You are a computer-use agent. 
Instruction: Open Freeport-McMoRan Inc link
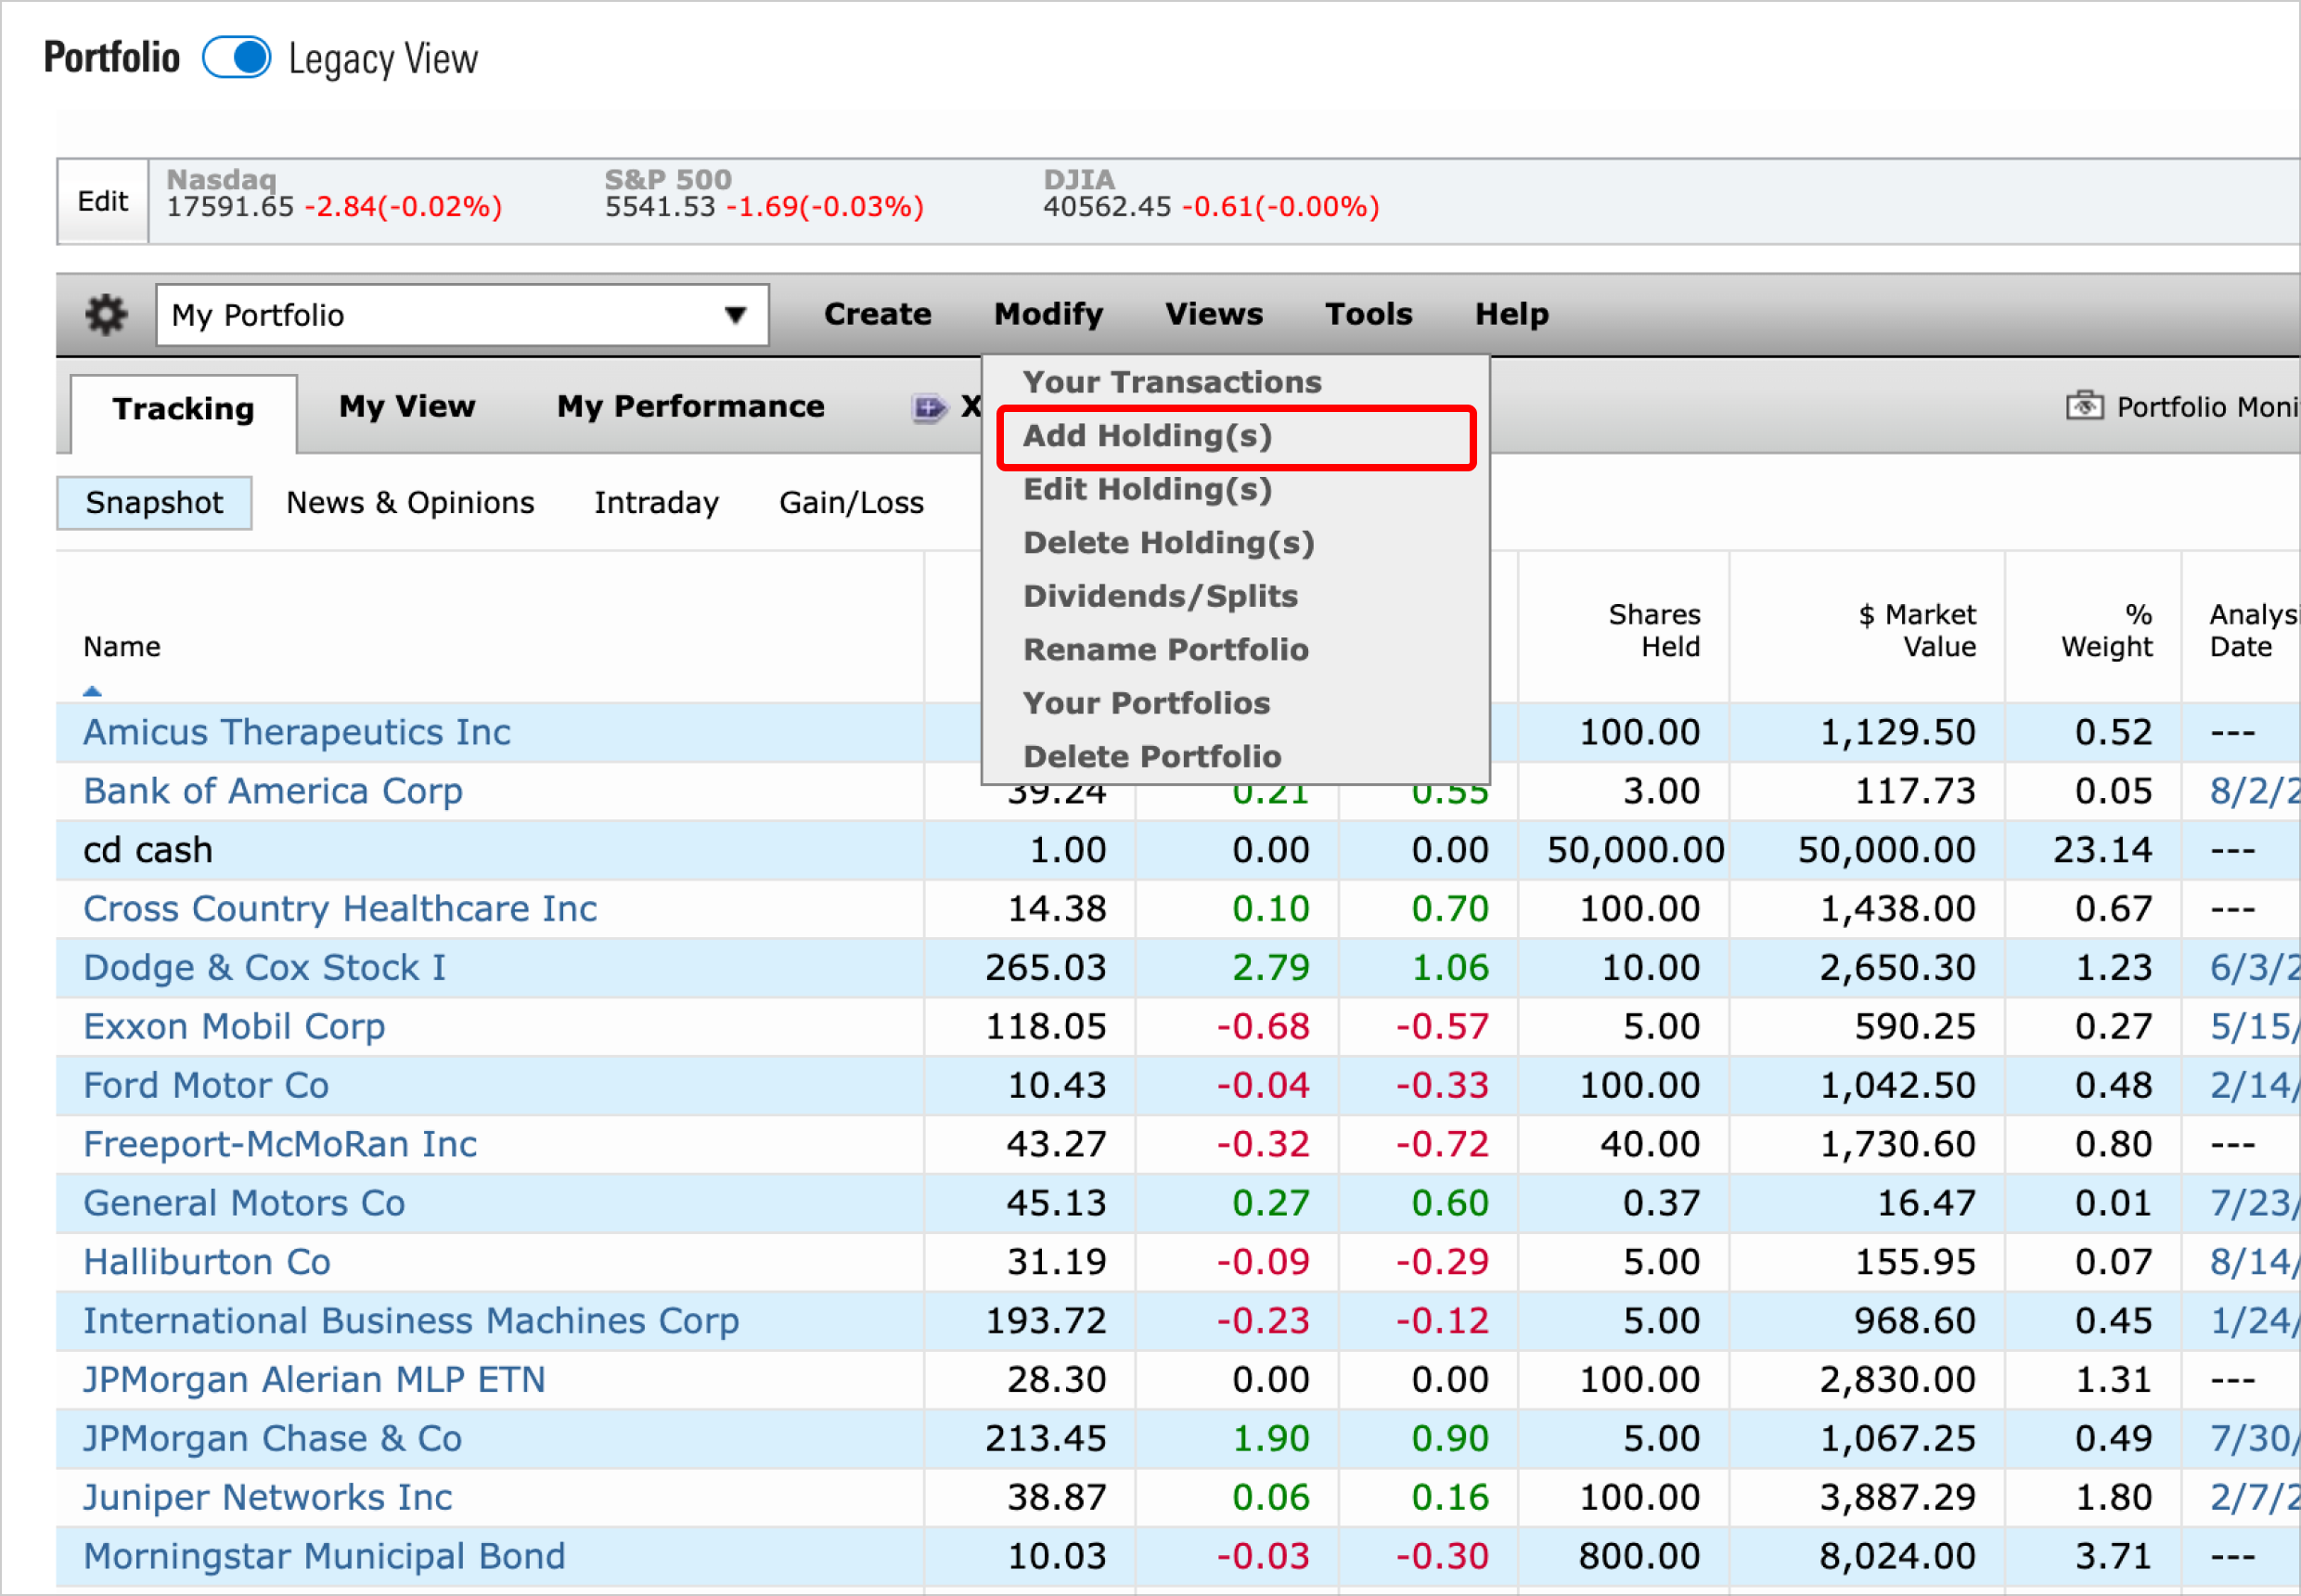pyautogui.click(x=280, y=1144)
